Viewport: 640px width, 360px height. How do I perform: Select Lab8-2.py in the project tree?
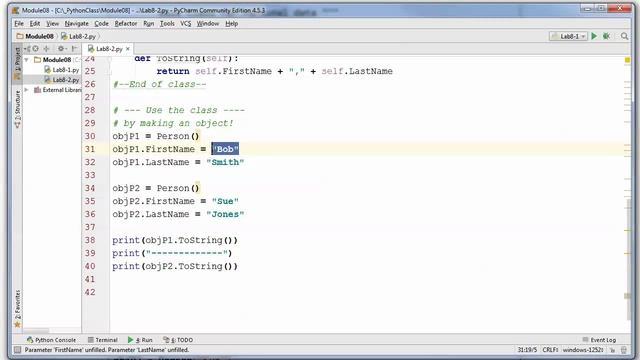coord(62,80)
